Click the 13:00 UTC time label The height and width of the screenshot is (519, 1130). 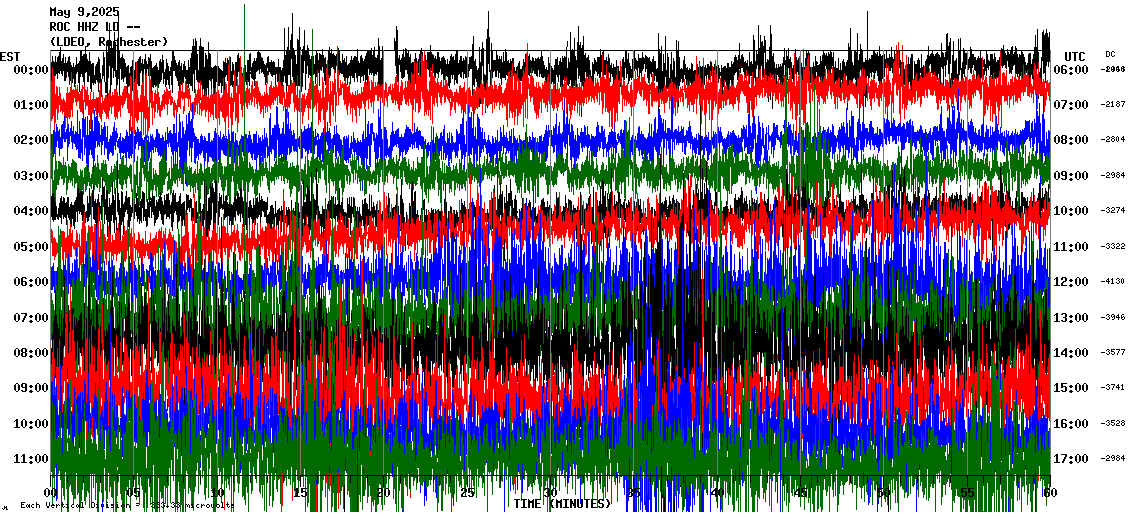pos(1071,317)
